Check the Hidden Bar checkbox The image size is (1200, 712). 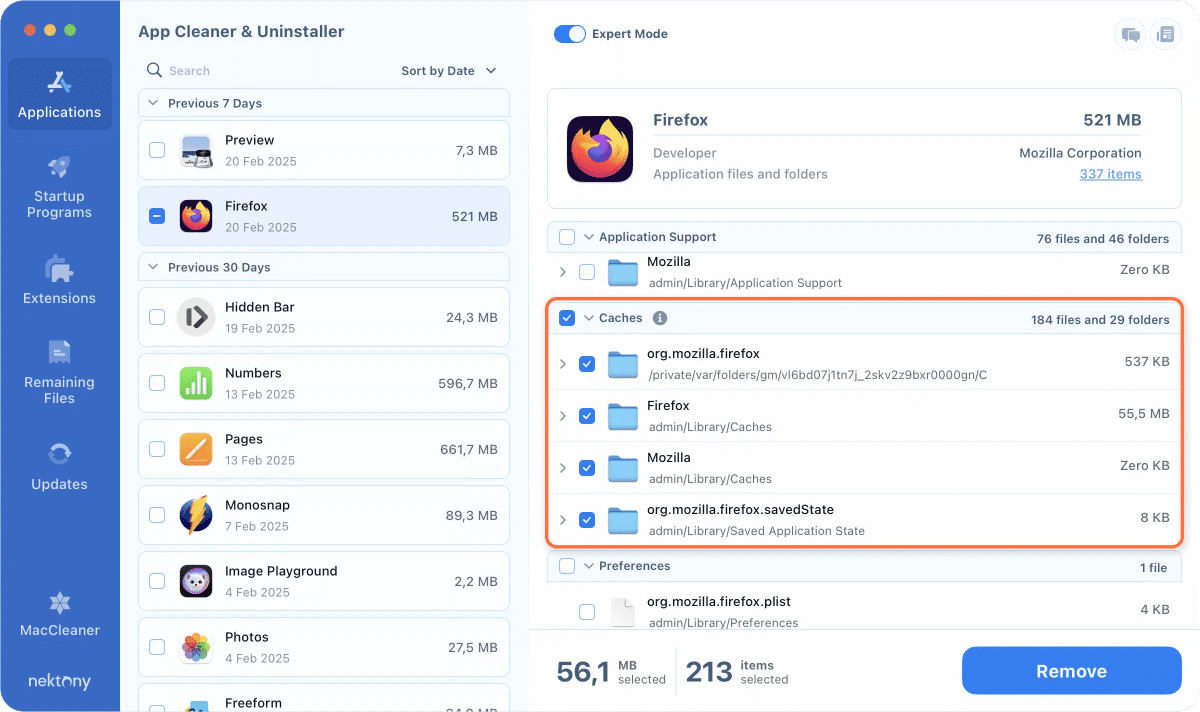click(157, 317)
